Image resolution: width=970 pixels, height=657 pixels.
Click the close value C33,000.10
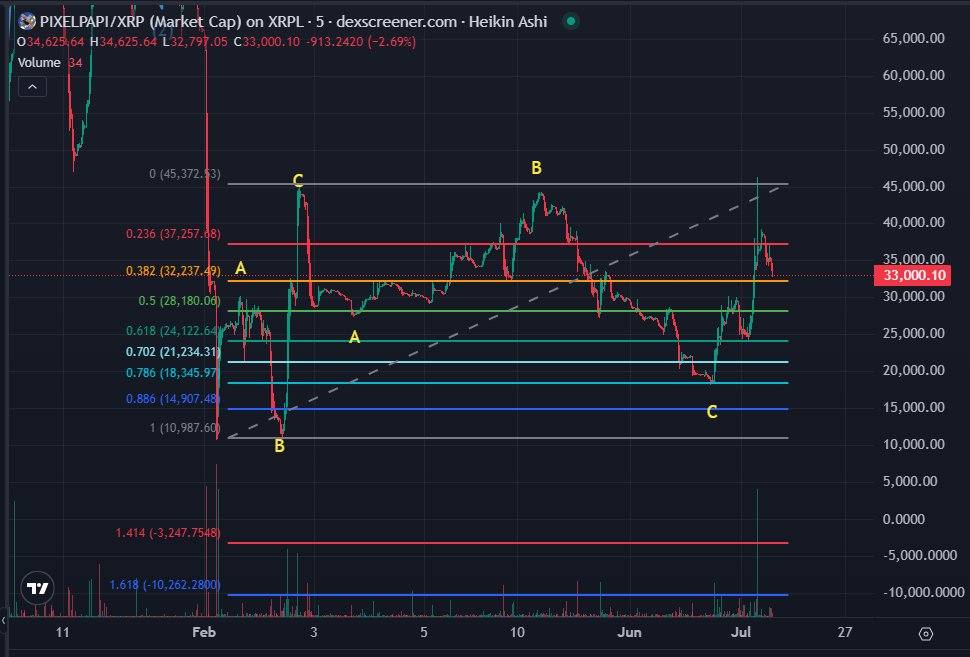pos(267,42)
